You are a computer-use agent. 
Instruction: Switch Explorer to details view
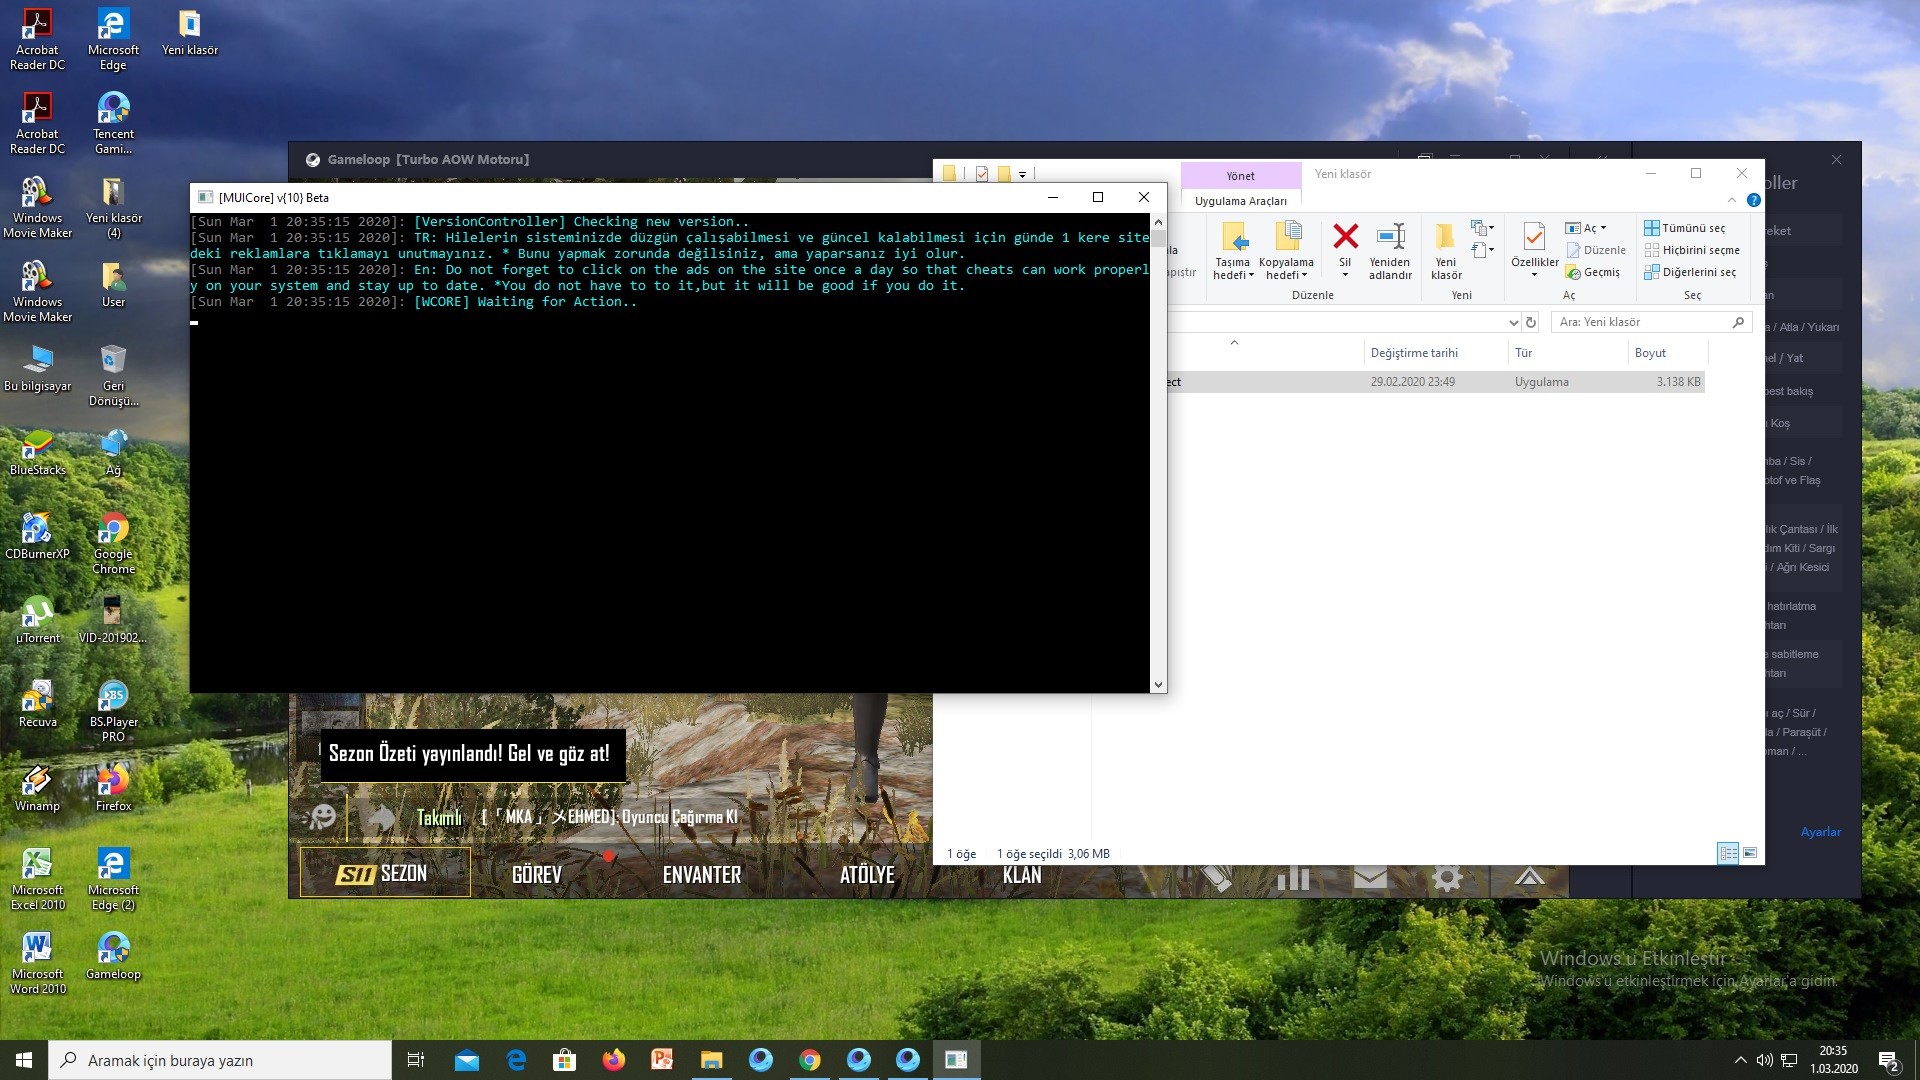pos(1728,853)
